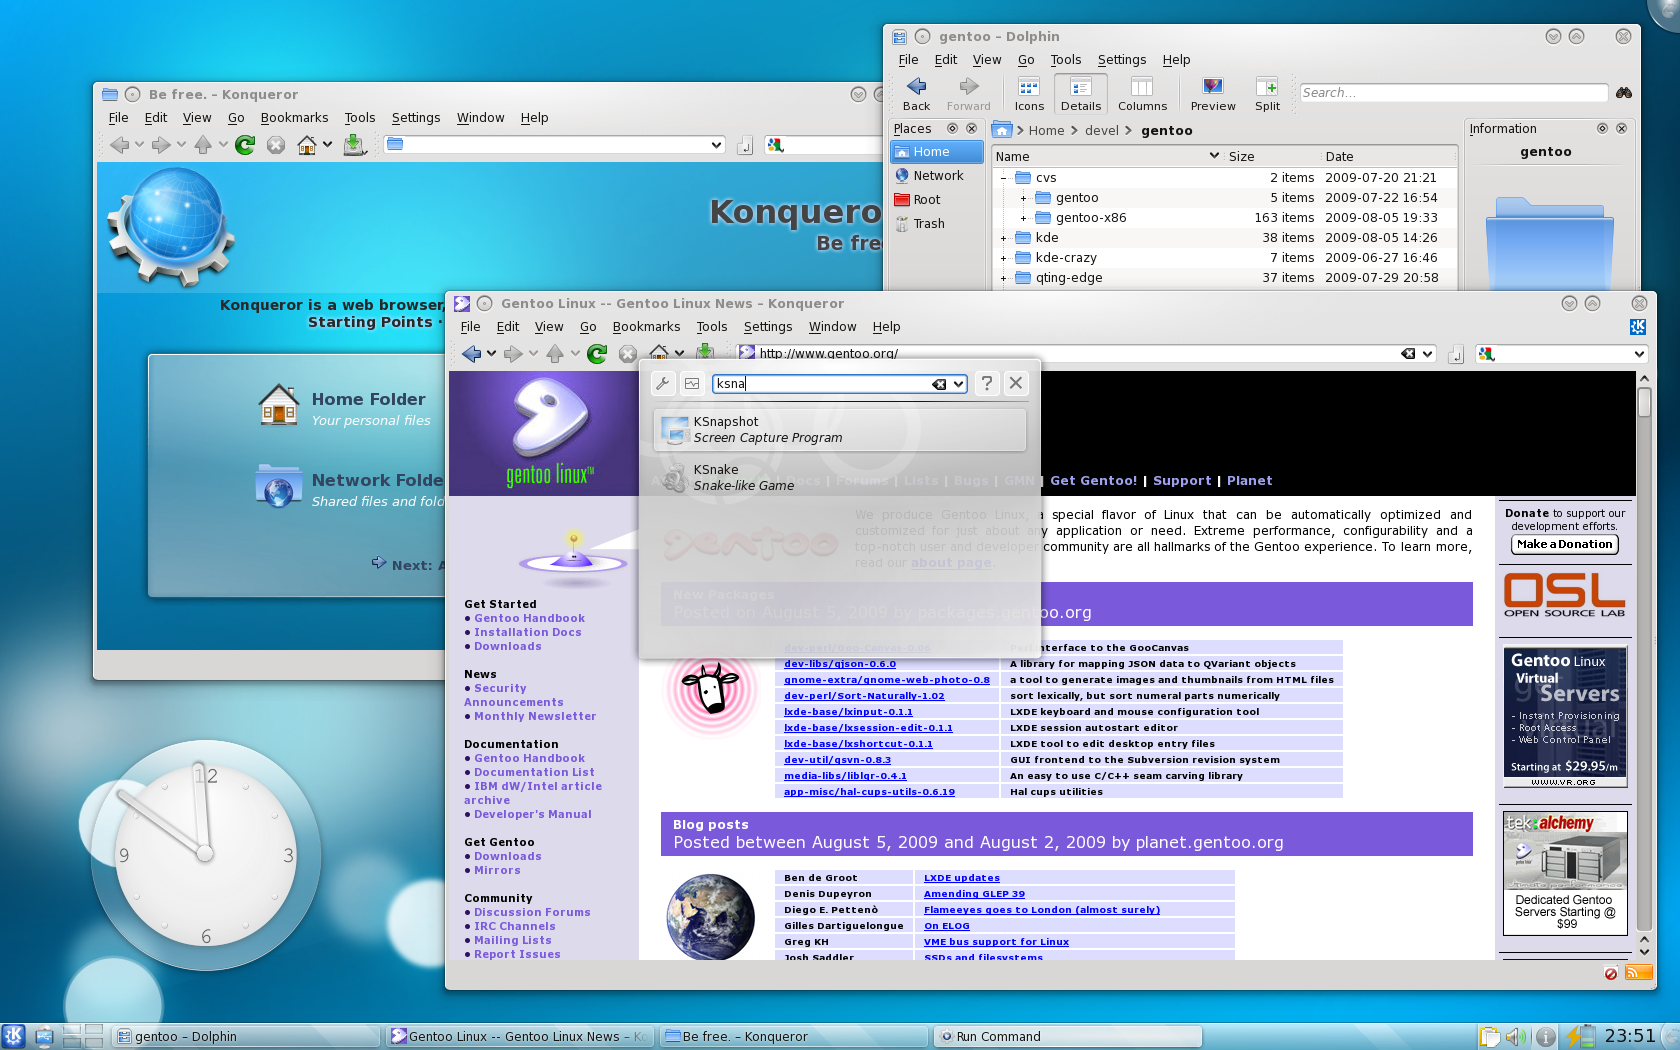Go up in Gentoo Konqueror toolbar
The width and height of the screenshot is (1680, 1050).
(555, 353)
